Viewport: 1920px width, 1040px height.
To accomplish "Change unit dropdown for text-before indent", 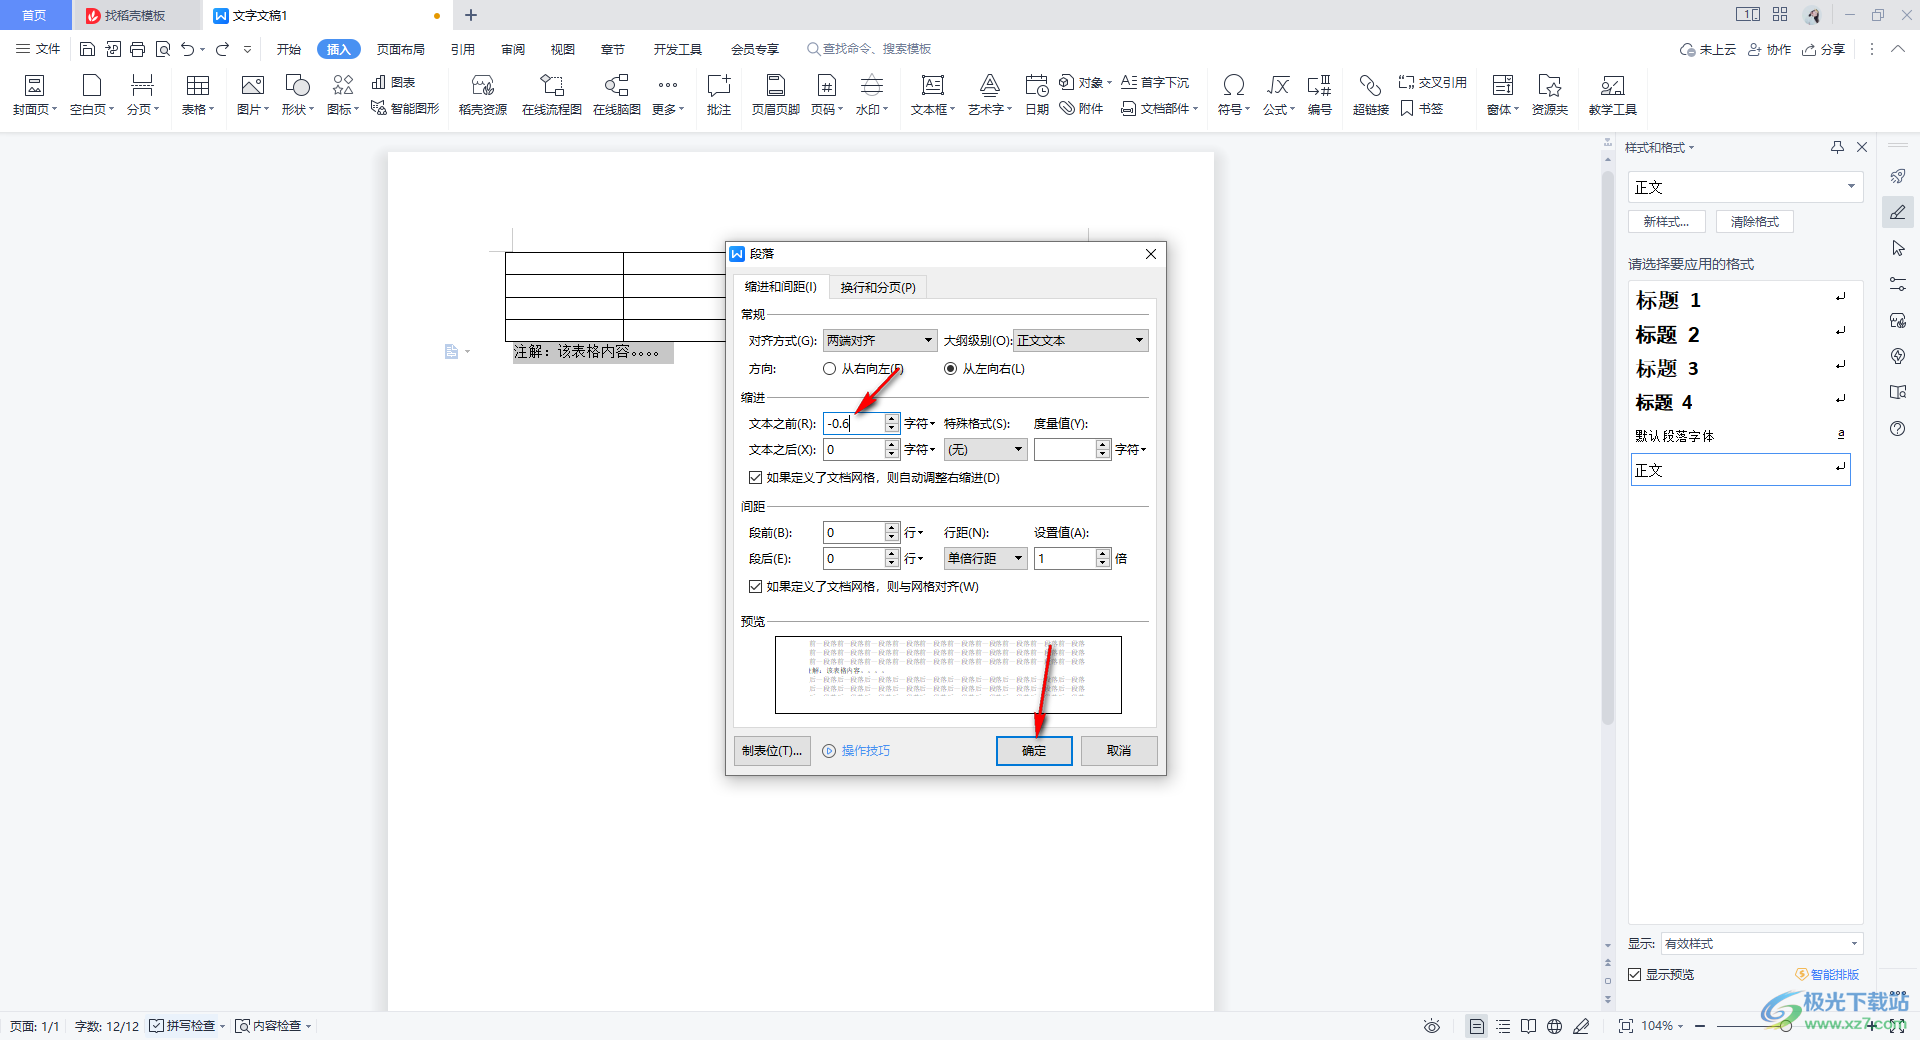I will coord(920,424).
